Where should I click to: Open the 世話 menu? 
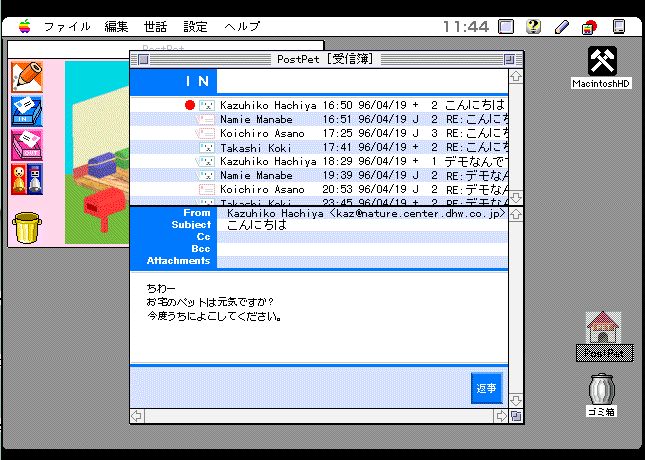coord(155,27)
